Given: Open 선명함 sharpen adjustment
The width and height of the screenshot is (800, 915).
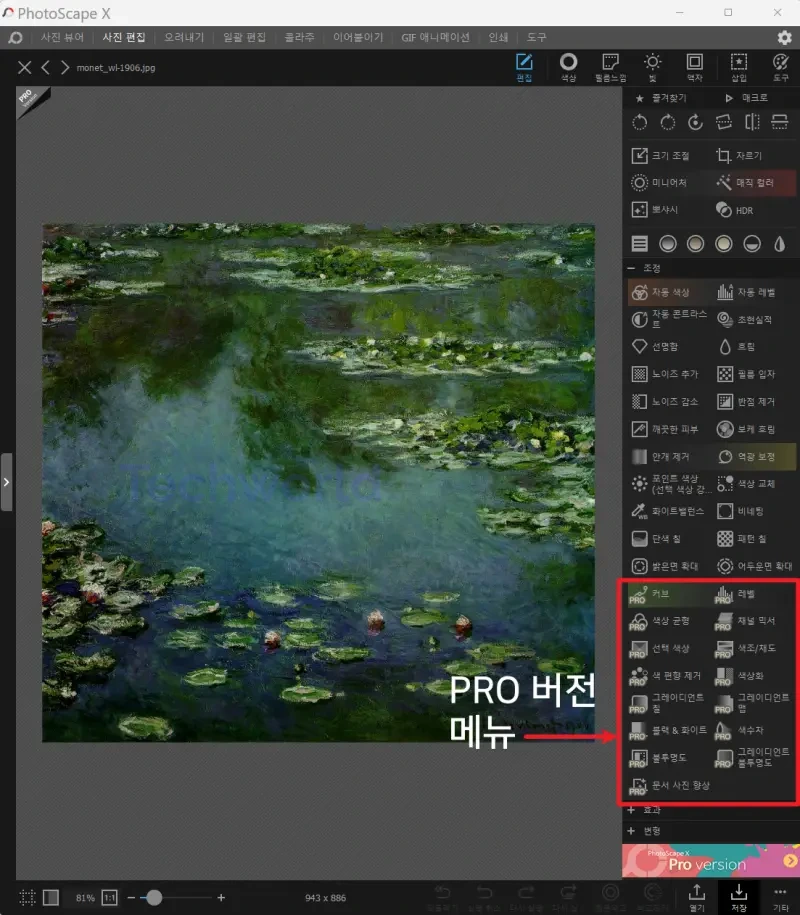Looking at the screenshot, I should click(655, 347).
